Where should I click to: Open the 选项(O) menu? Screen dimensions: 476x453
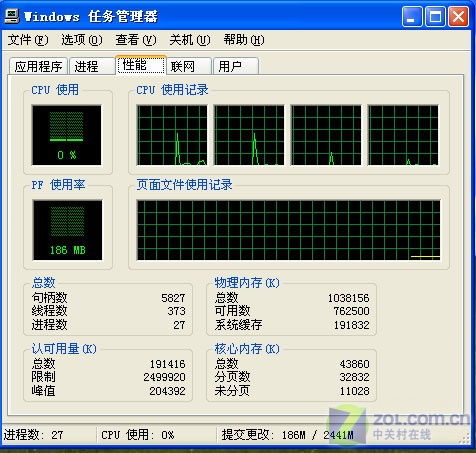click(x=82, y=40)
